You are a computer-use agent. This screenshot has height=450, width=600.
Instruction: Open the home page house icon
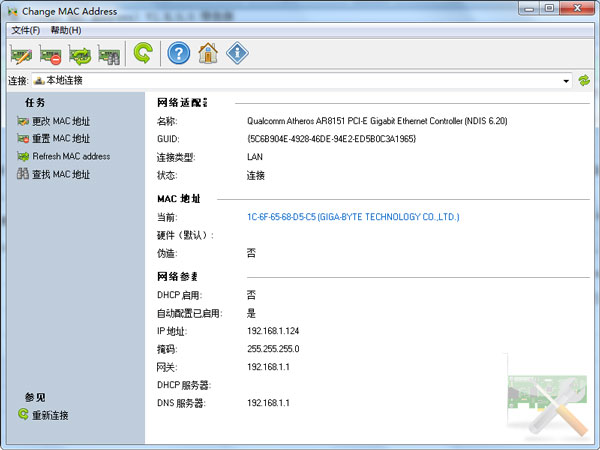click(x=208, y=53)
